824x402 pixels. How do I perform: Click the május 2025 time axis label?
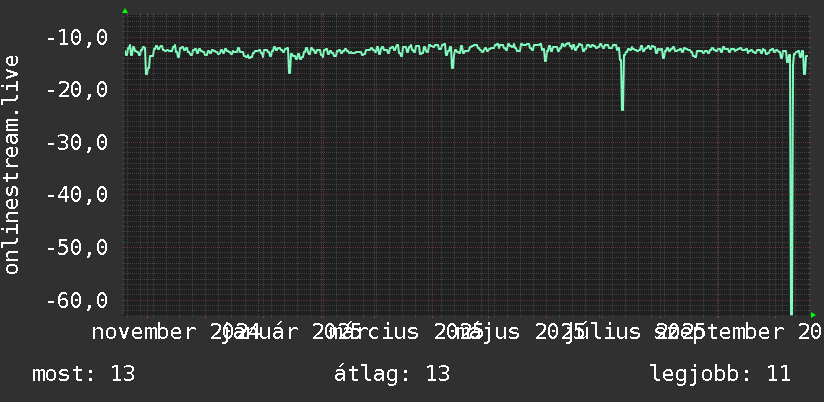click(520, 332)
